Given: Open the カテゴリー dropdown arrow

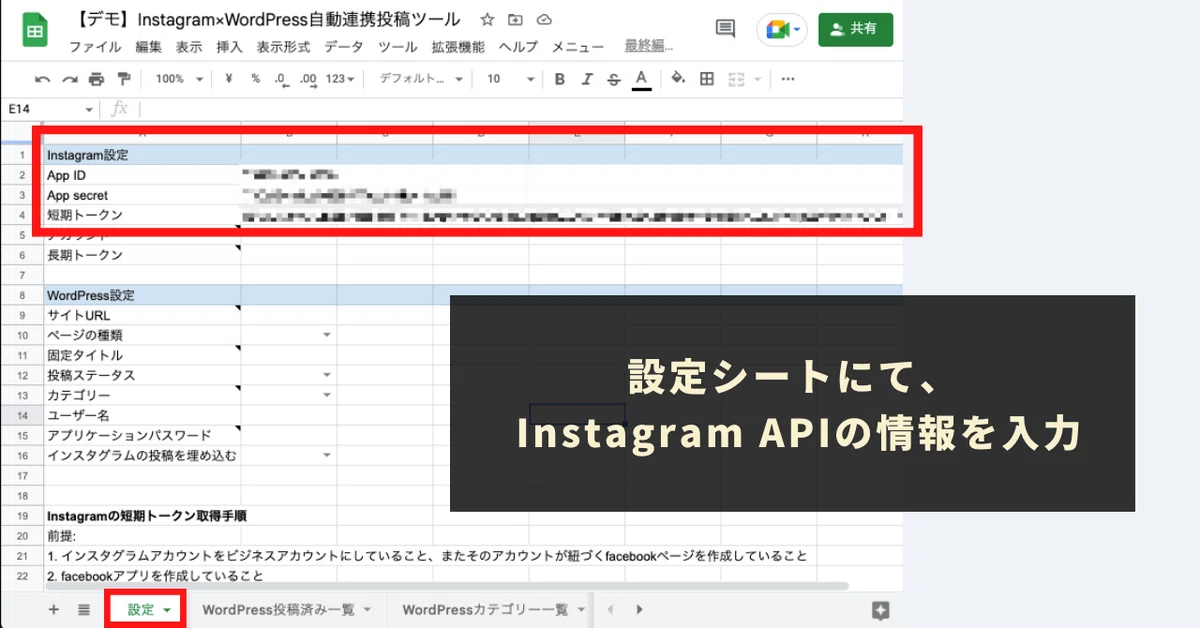Looking at the screenshot, I should tap(327, 395).
